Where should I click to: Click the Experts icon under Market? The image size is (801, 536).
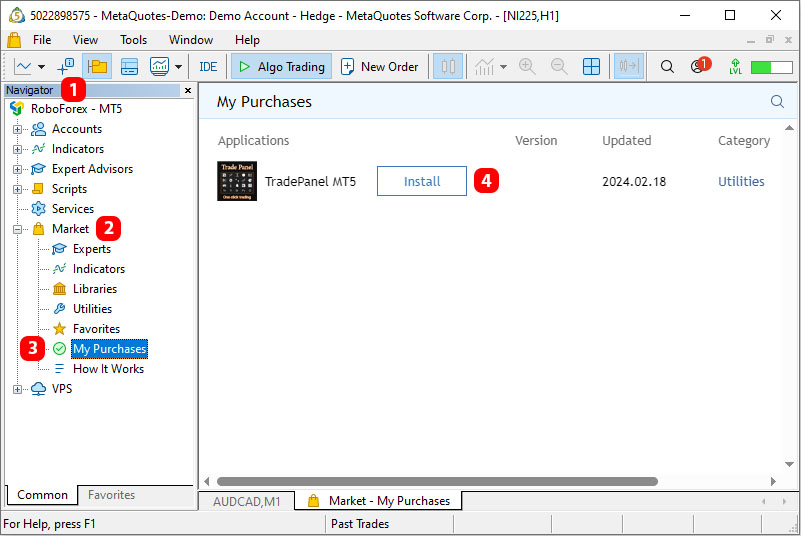point(59,249)
